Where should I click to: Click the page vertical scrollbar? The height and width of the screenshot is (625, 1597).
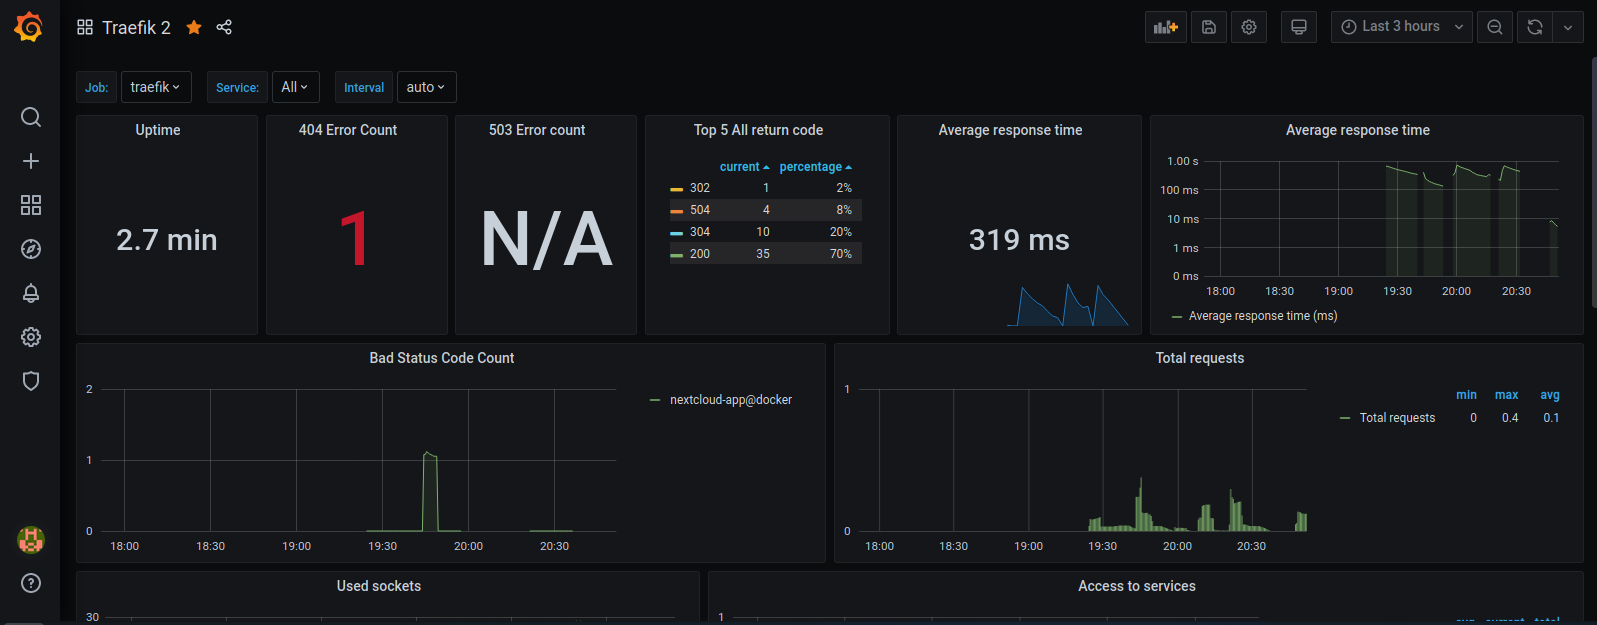tap(1593, 182)
